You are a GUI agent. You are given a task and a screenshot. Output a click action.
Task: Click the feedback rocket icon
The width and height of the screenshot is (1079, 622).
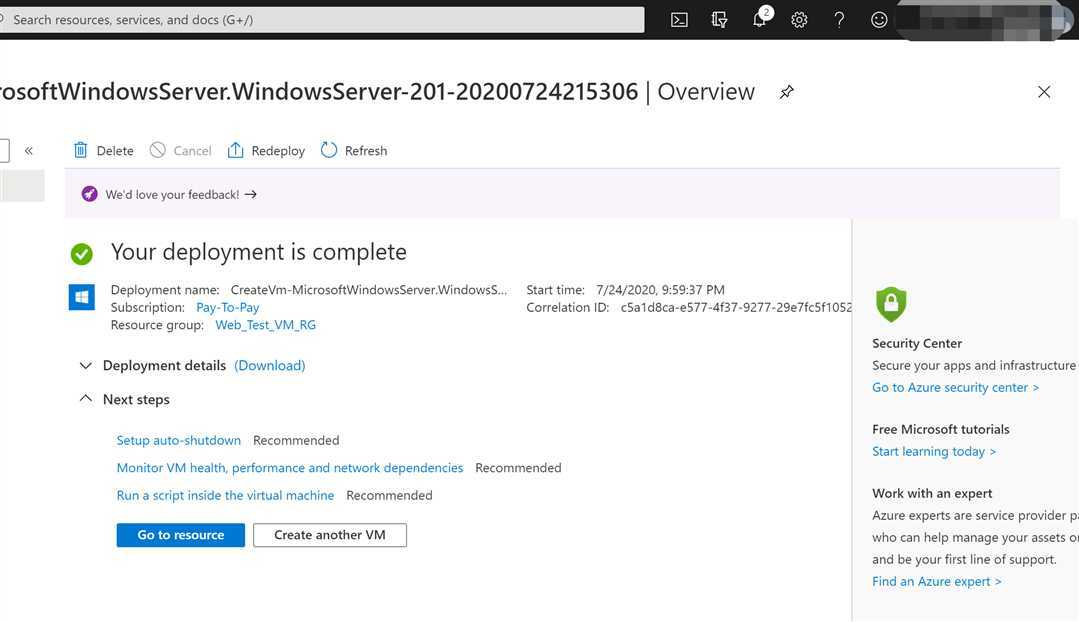89,194
